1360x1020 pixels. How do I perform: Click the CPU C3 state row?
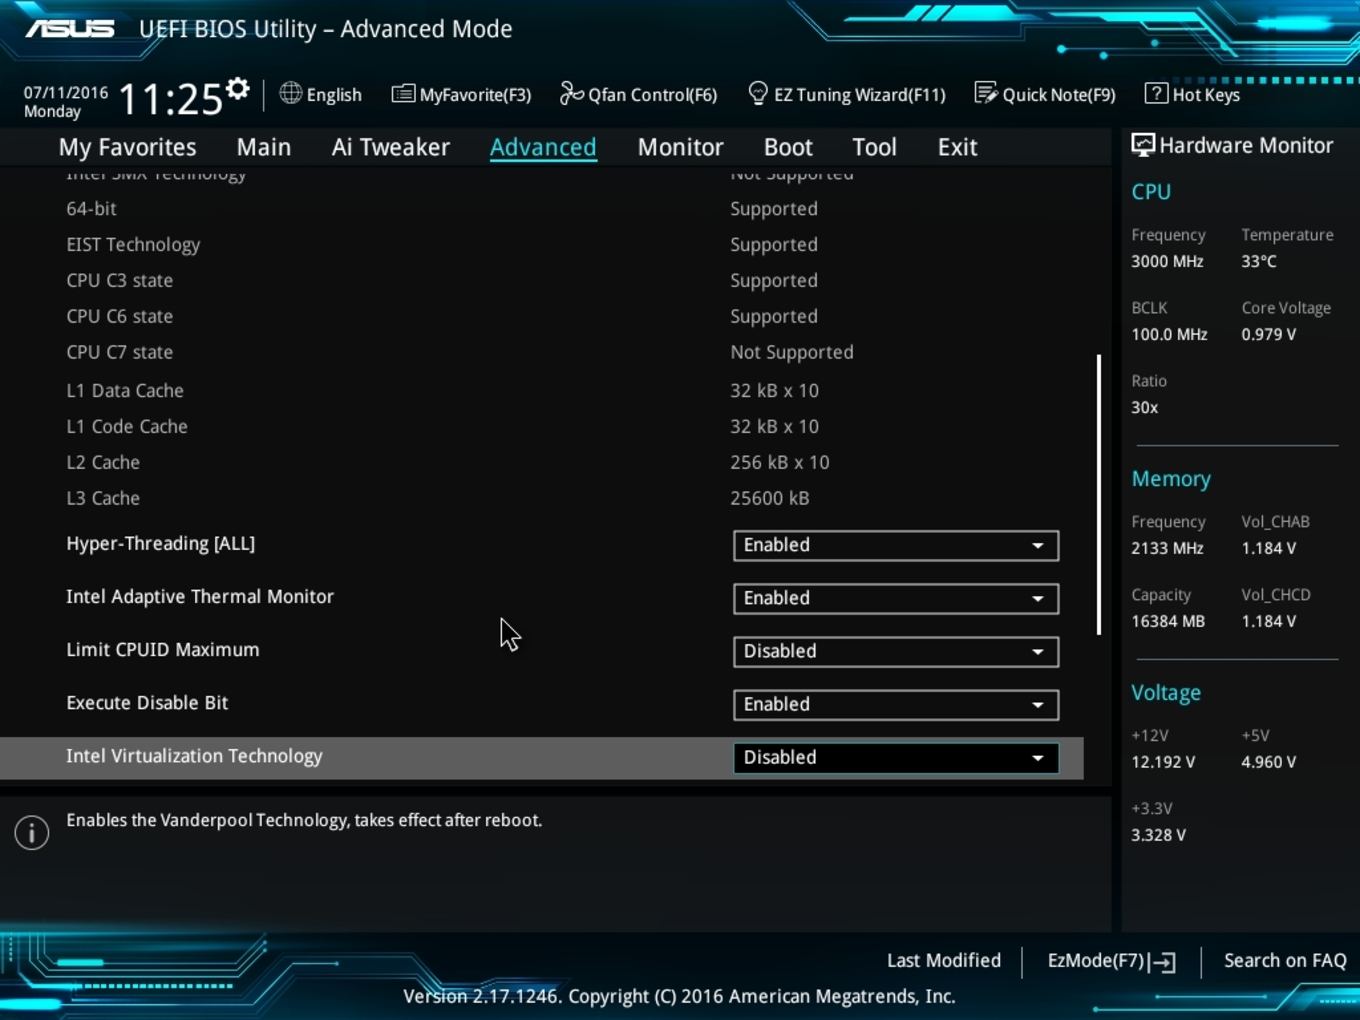coord(541,281)
